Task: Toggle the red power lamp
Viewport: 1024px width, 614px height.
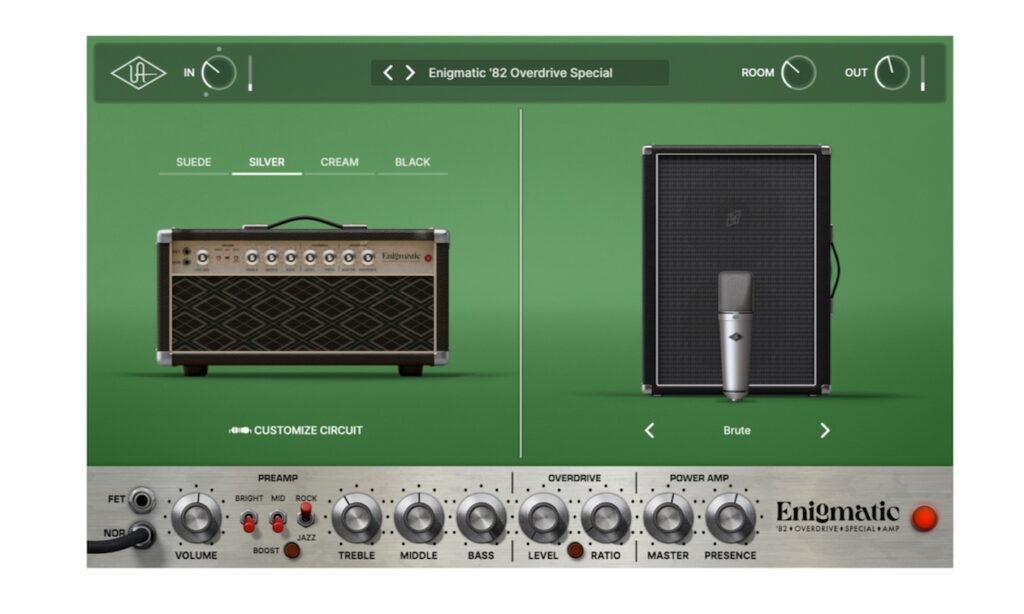Action: [925, 518]
